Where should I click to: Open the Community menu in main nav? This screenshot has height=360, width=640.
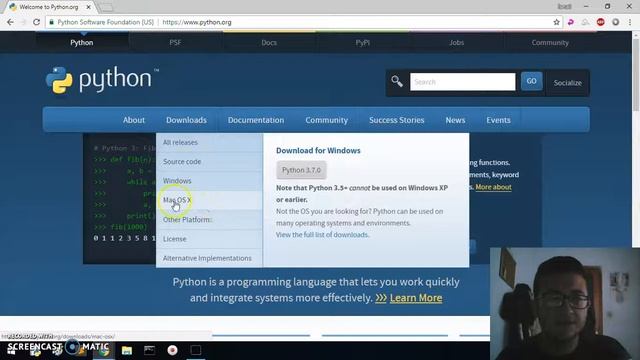327,120
